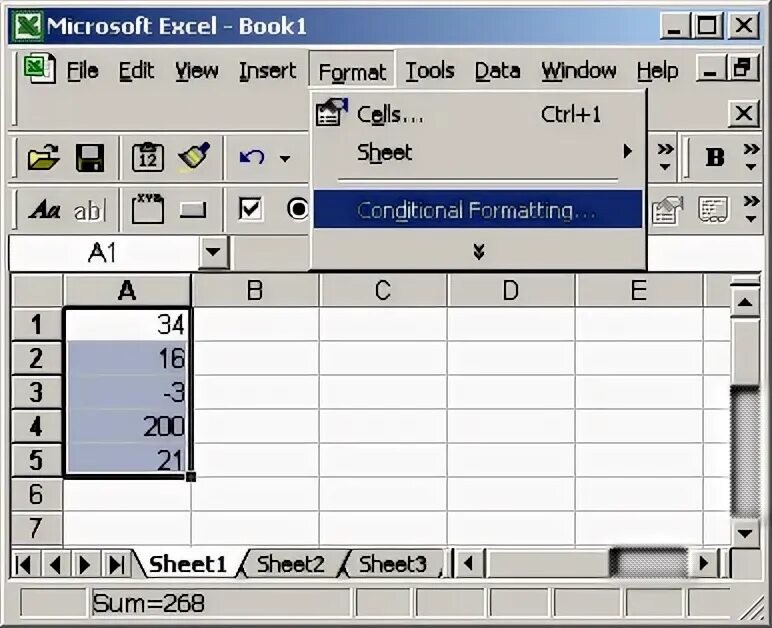The image size is (772, 628).
Task: Open the Sheet submenu
Action: (479, 152)
